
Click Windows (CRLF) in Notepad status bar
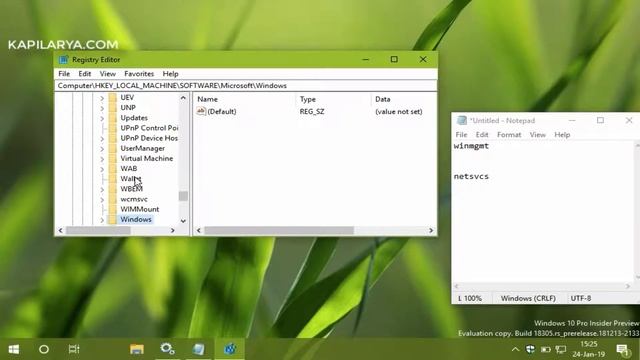tap(528, 298)
